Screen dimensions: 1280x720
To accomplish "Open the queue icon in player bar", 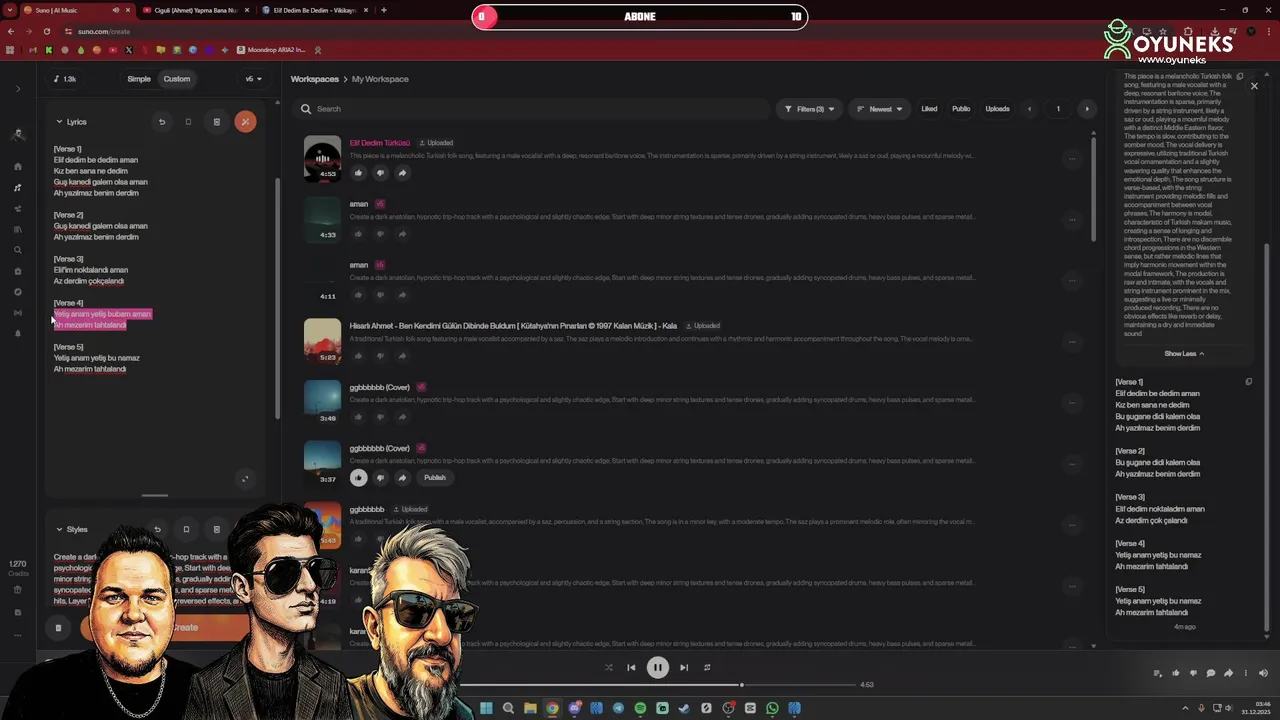I will [x=1158, y=673].
